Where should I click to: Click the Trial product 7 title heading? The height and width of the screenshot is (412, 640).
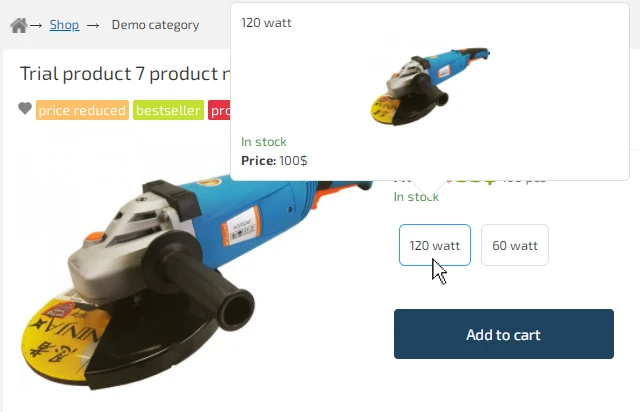point(125,74)
